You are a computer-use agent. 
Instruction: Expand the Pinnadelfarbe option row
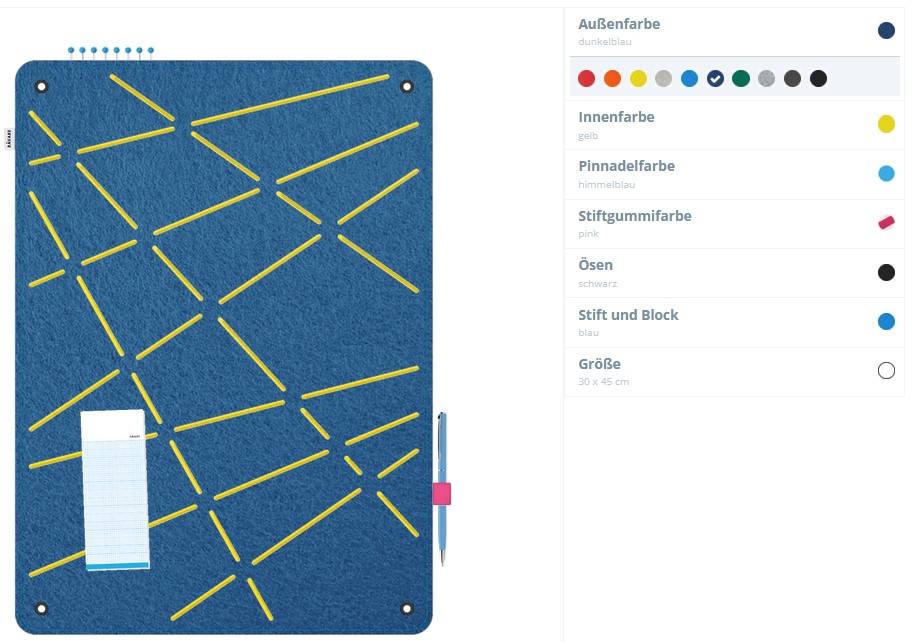[734, 175]
